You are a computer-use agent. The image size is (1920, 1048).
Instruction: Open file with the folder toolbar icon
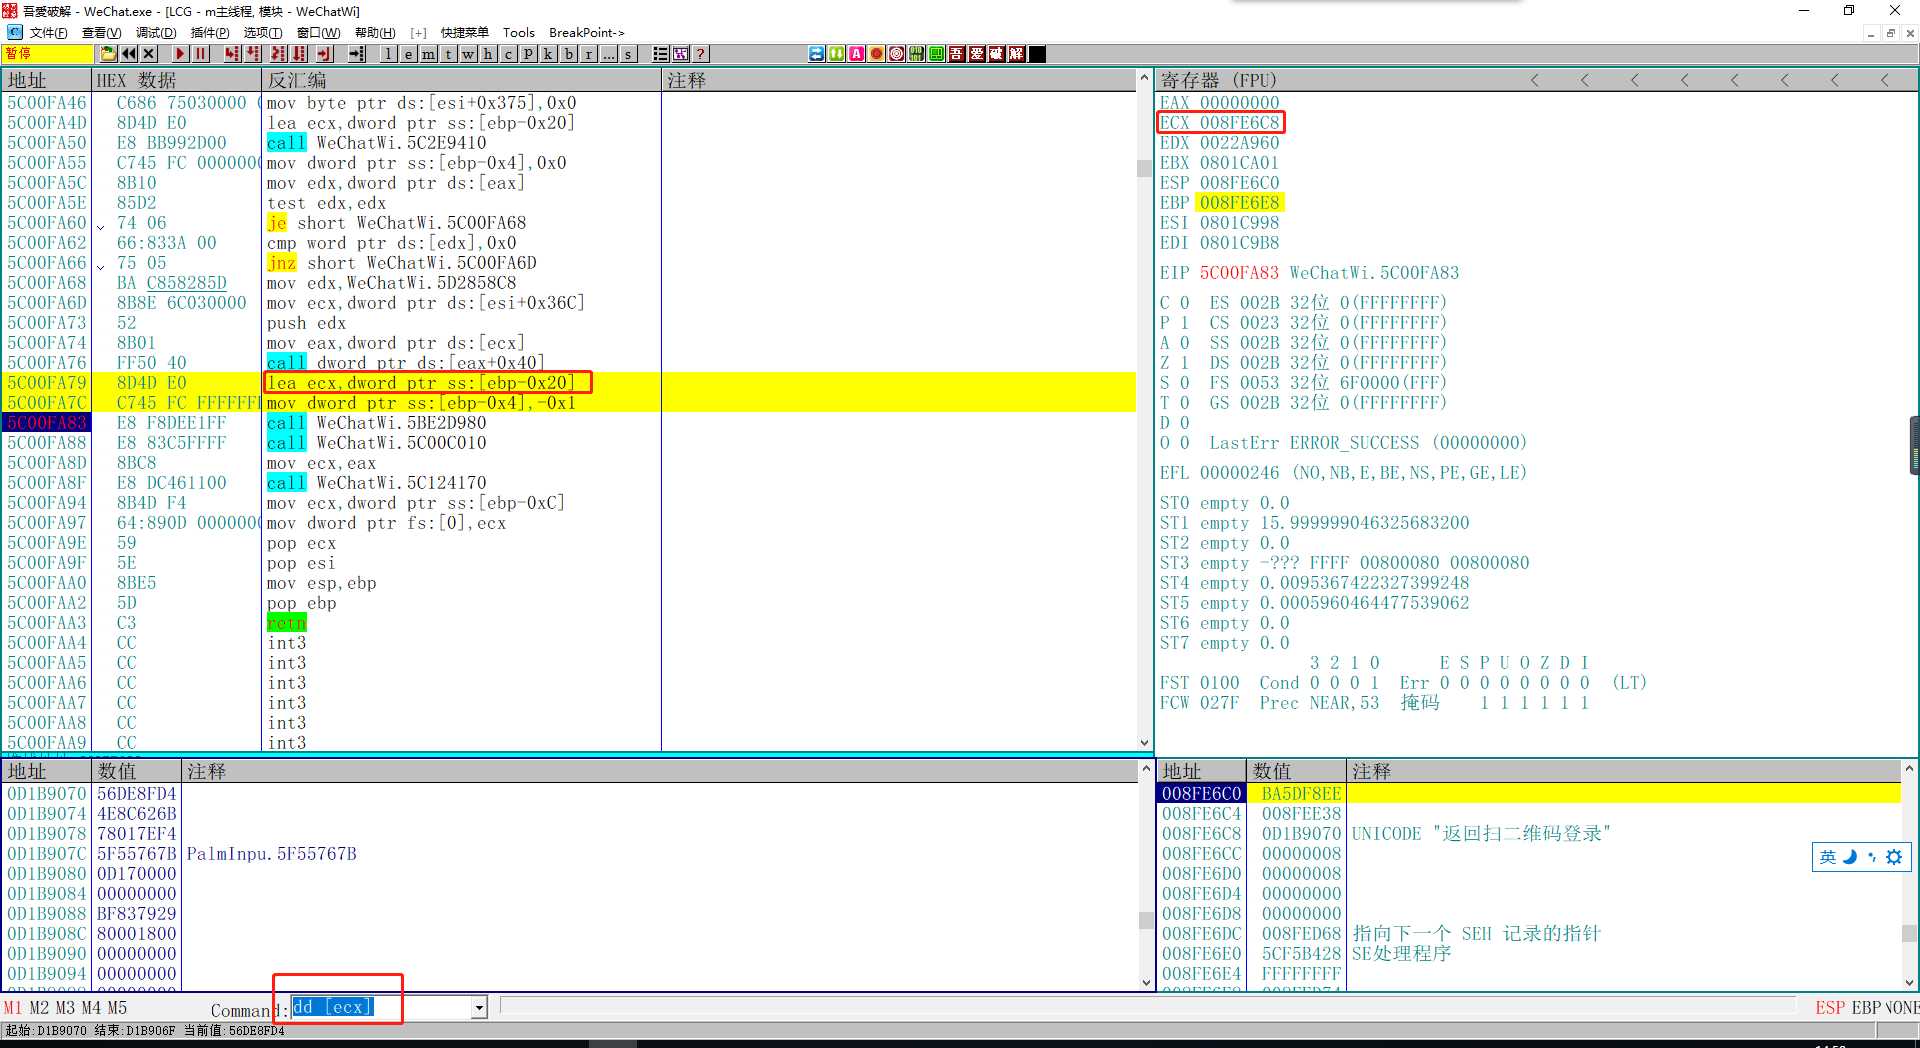[108, 54]
